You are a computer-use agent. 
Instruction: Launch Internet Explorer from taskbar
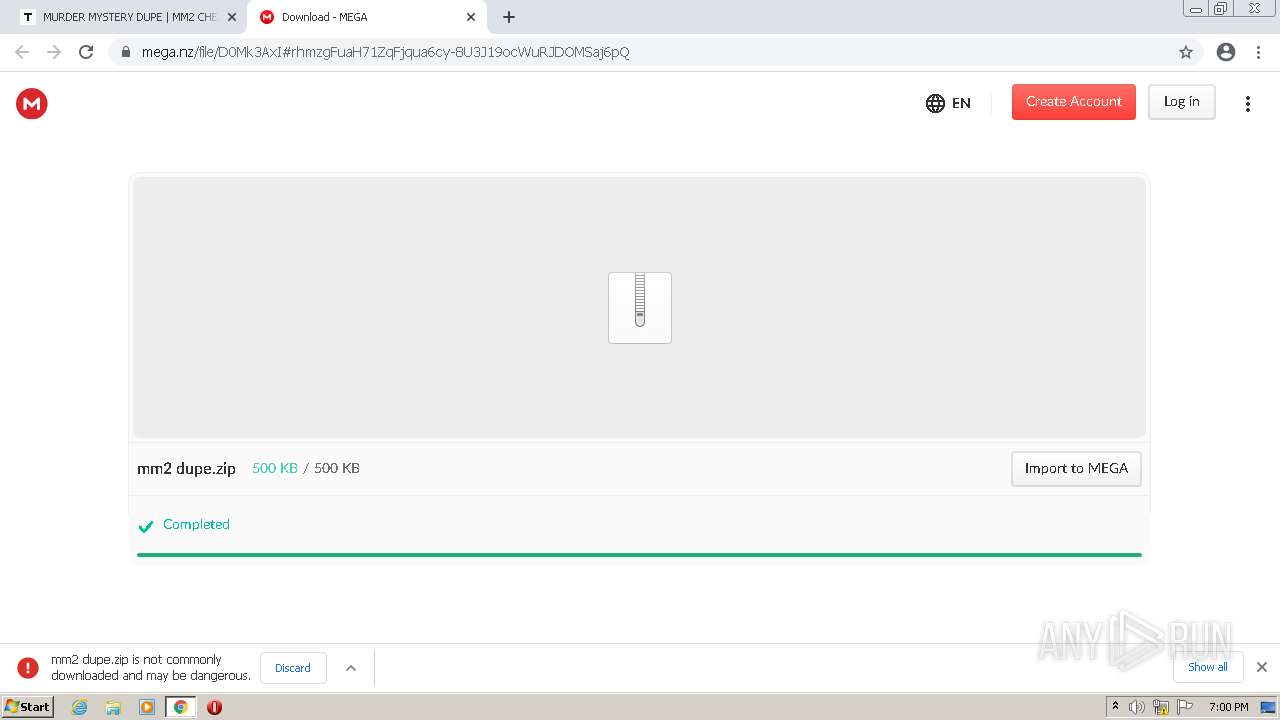79,707
